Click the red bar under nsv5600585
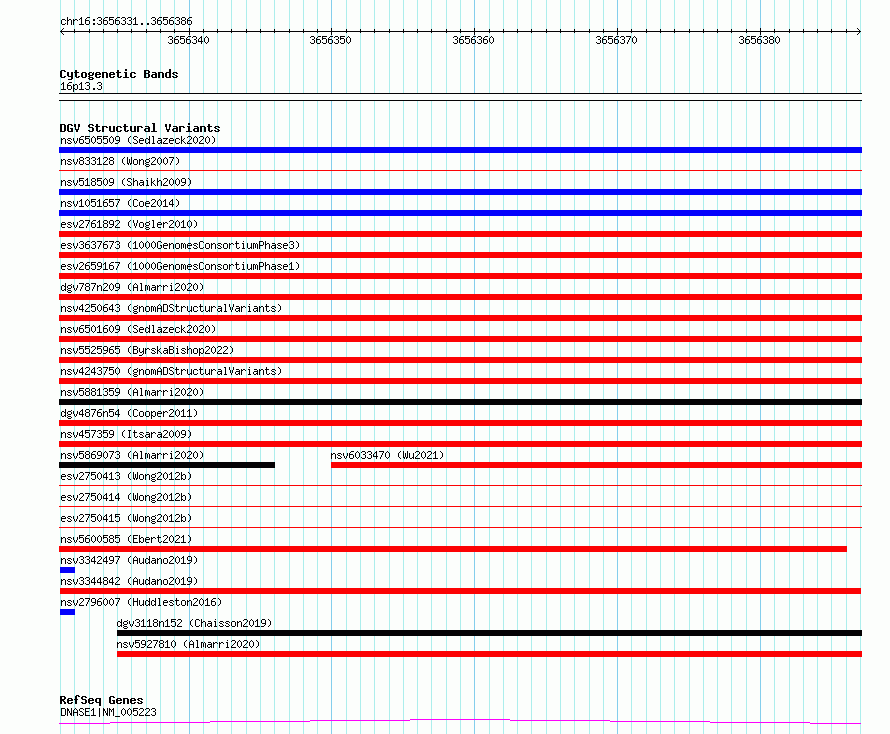The height and width of the screenshot is (734, 890). [x=453, y=549]
